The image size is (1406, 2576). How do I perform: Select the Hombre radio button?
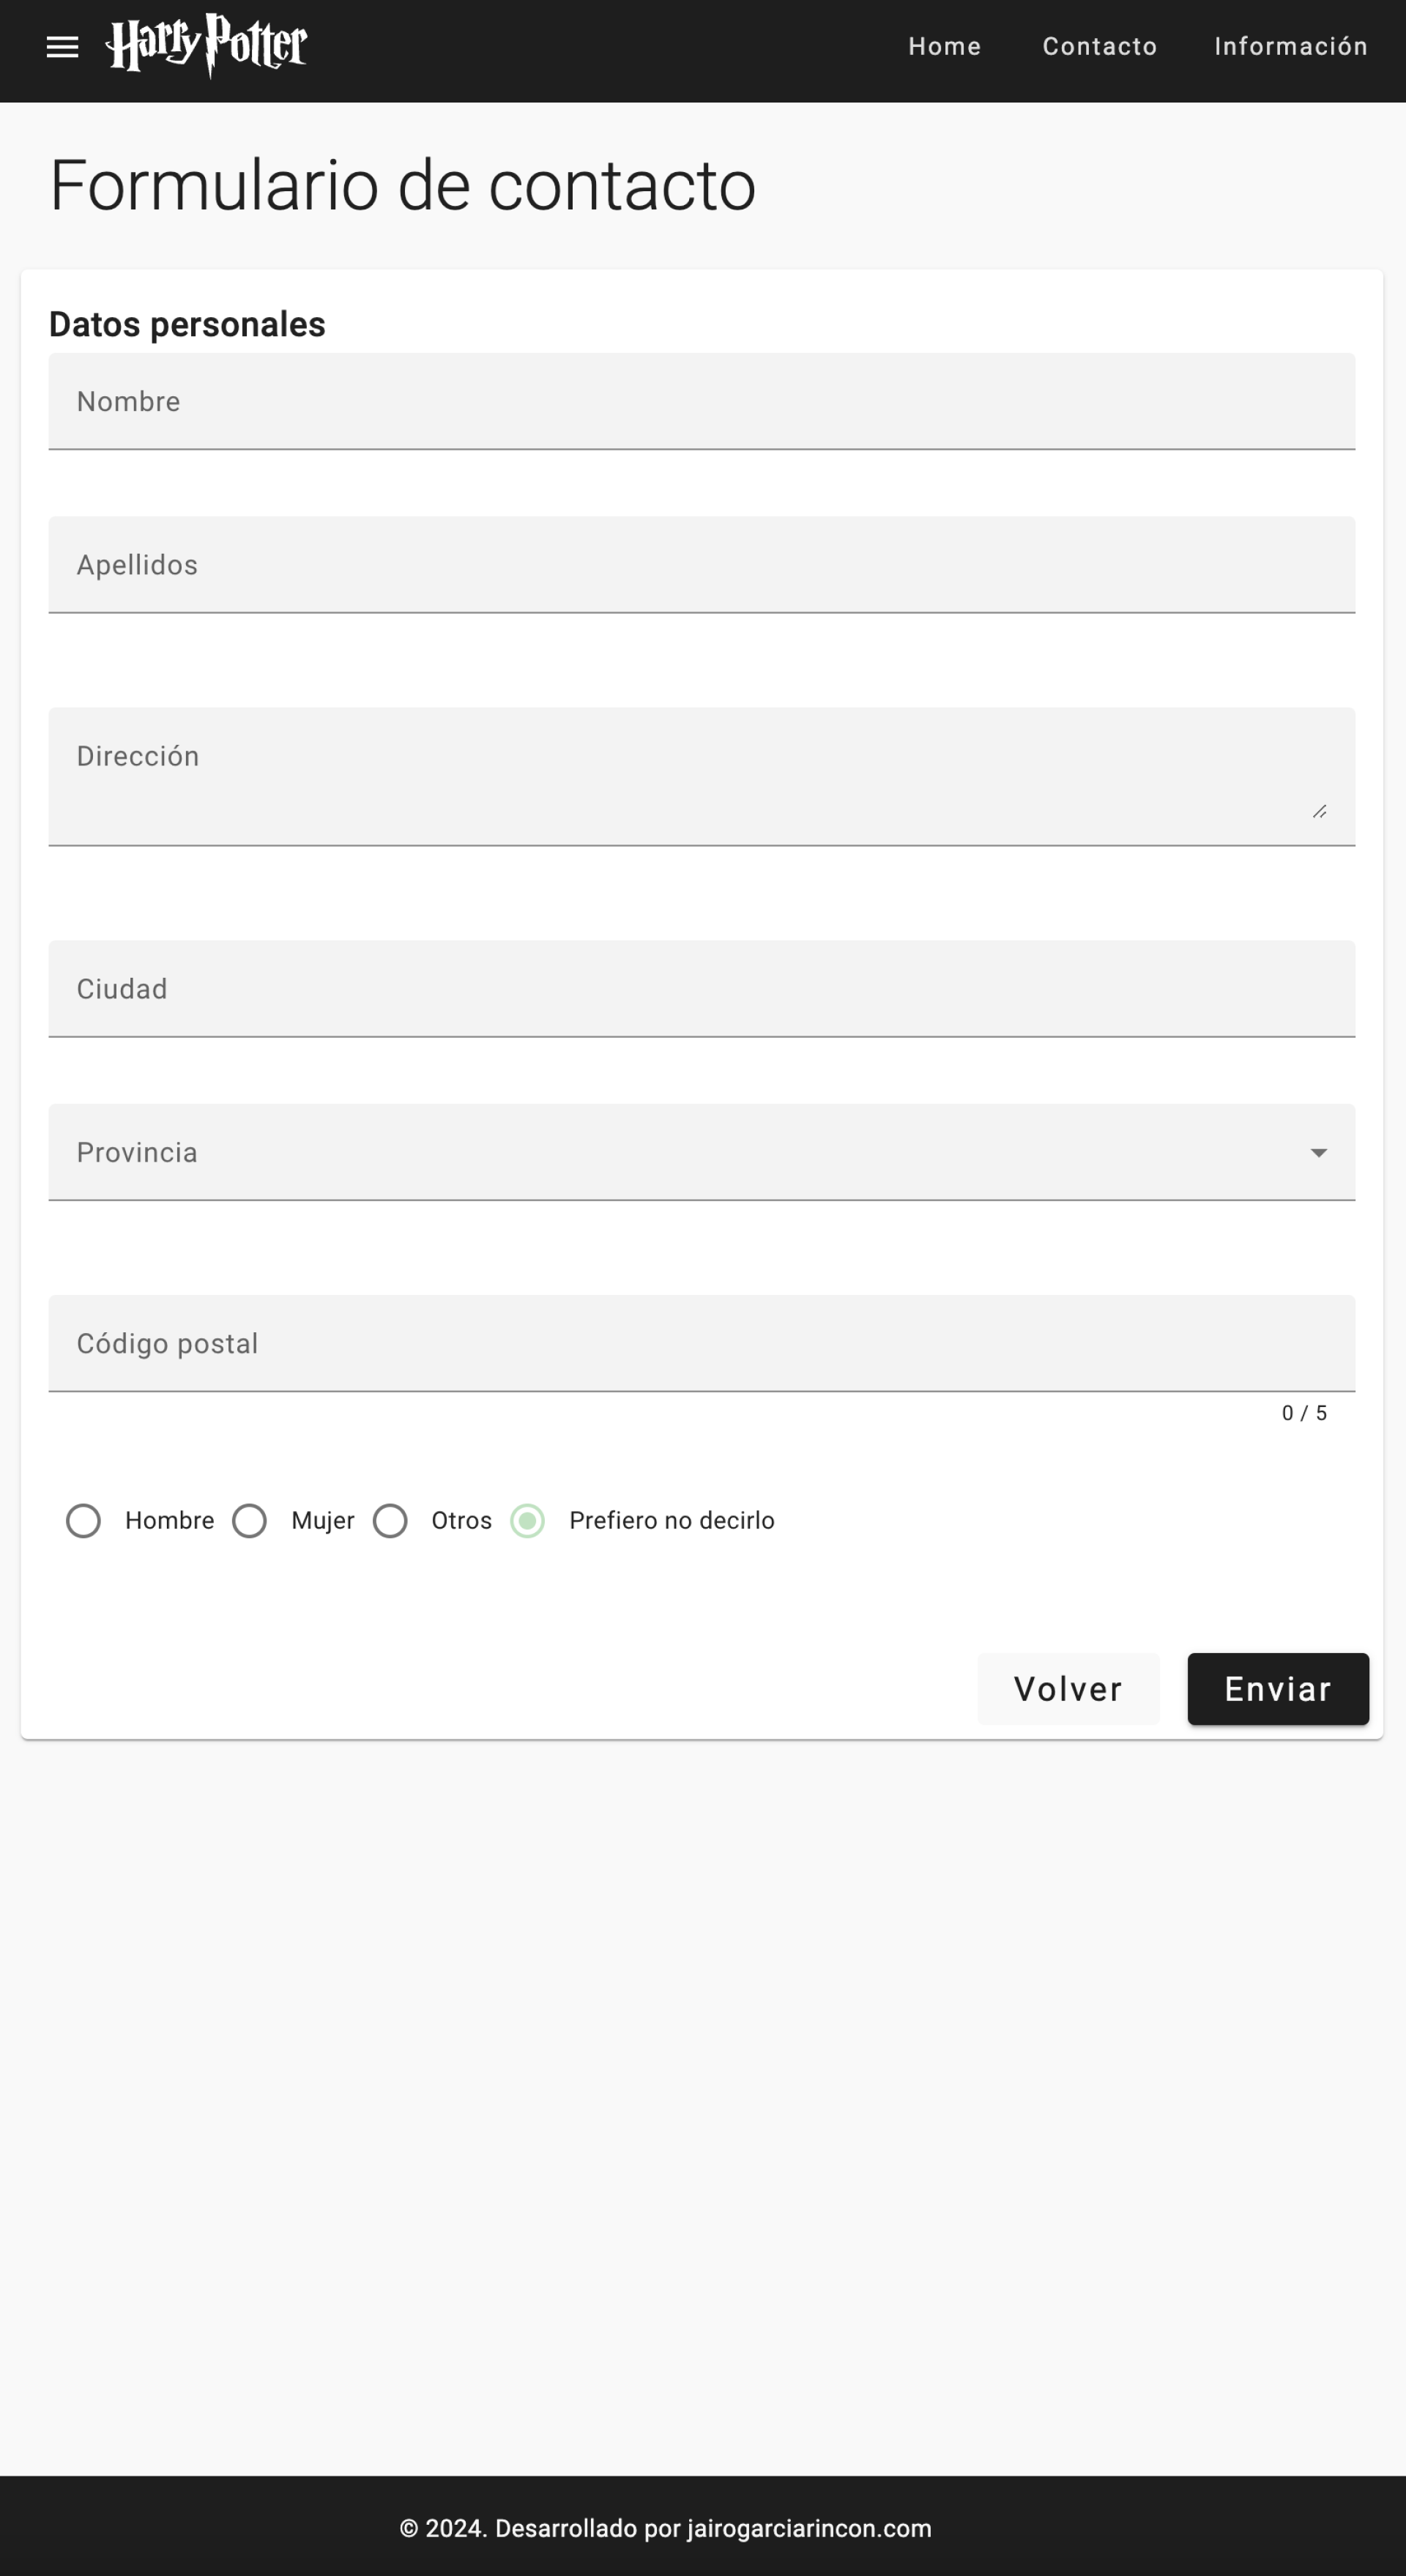[x=84, y=1521]
